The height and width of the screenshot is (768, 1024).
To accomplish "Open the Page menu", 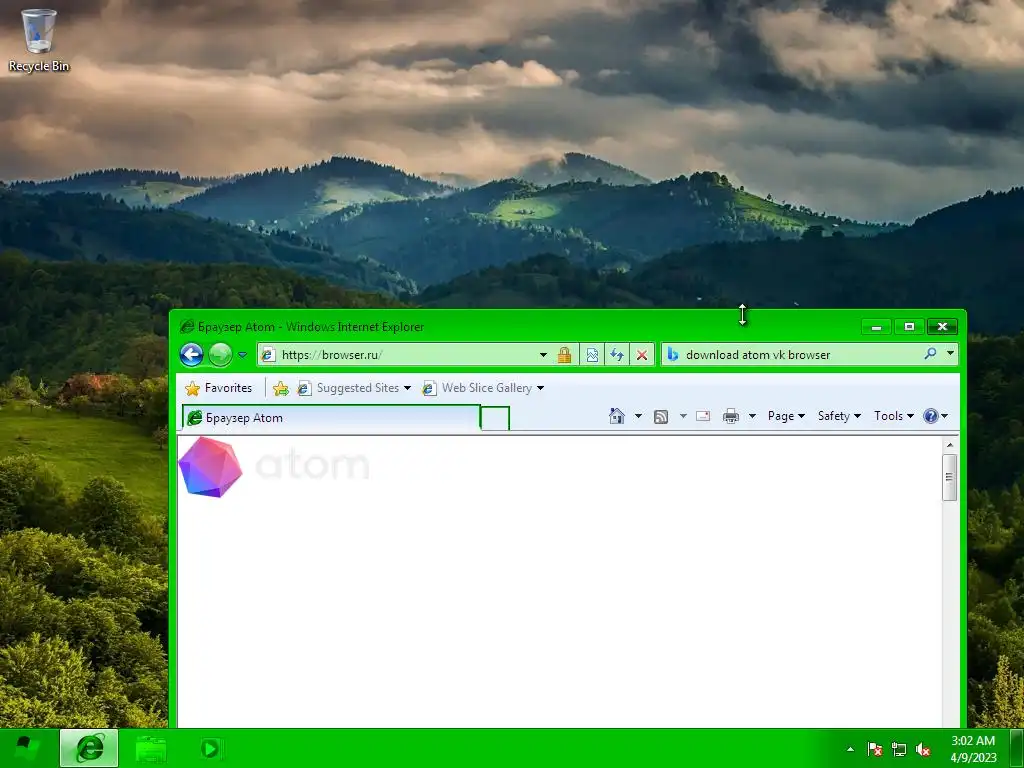I will (786, 416).
